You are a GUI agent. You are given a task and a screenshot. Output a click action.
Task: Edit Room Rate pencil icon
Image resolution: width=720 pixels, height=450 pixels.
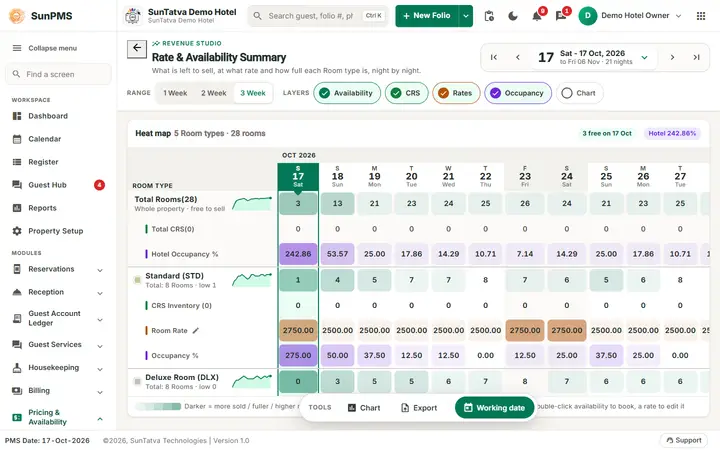tap(196, 331)
